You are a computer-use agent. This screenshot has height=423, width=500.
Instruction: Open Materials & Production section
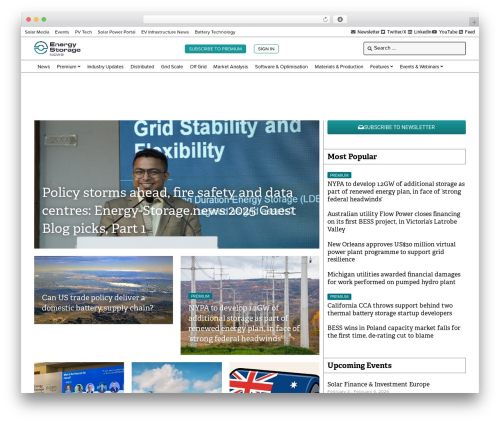[339, 67]
